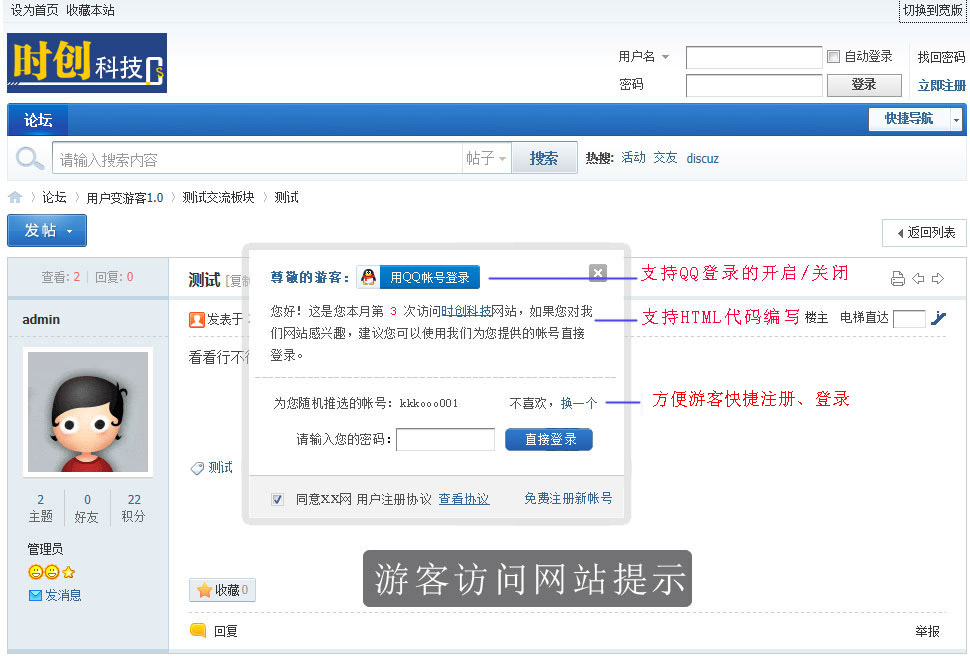970x657 pixels.
Task: Click the printer icon in post header
Action: (x=898, y=279)
